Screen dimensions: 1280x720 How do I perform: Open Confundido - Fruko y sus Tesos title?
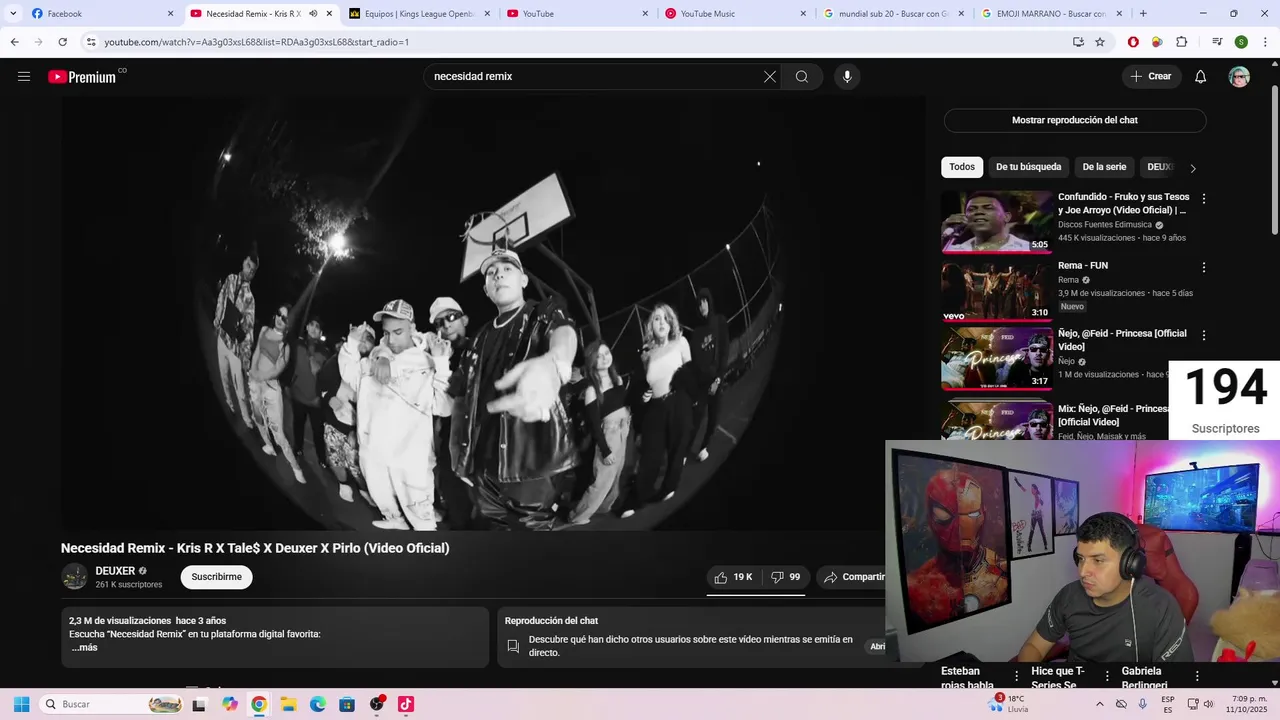[1124, 204]
